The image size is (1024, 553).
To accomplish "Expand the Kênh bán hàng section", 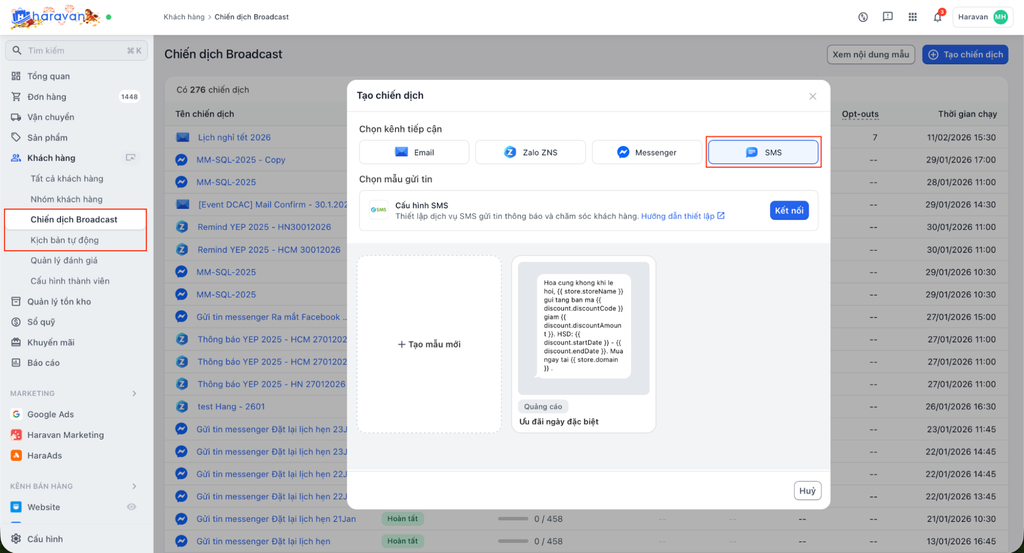I will [134, 487].
